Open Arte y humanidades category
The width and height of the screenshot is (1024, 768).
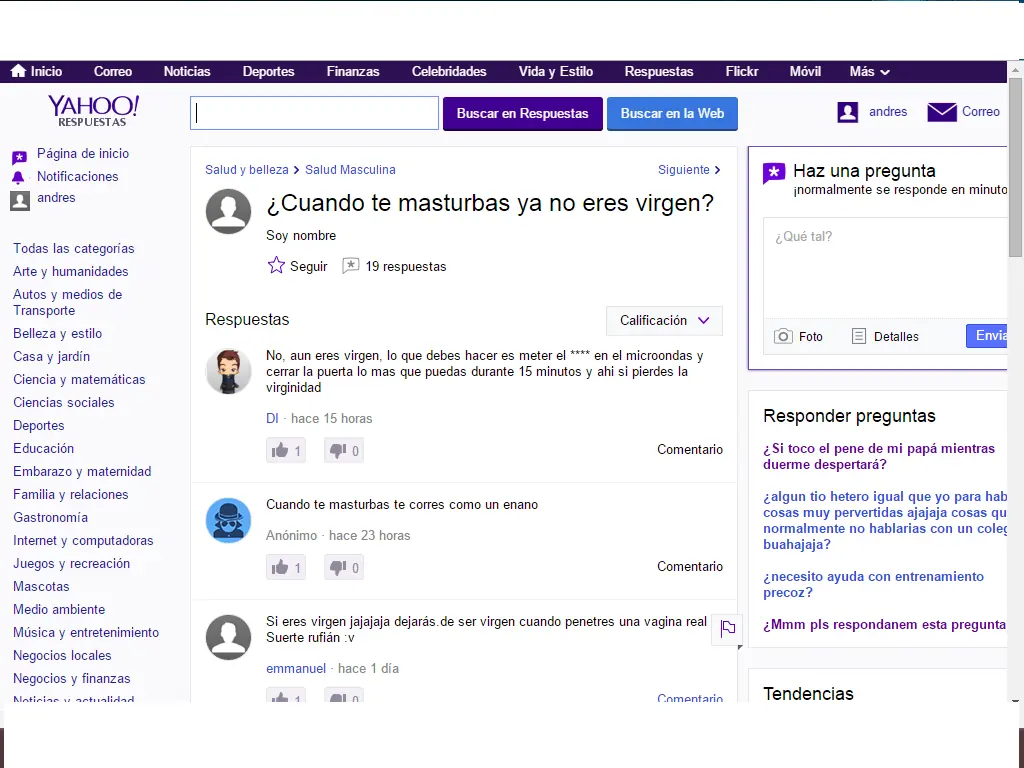pos(71,272)
